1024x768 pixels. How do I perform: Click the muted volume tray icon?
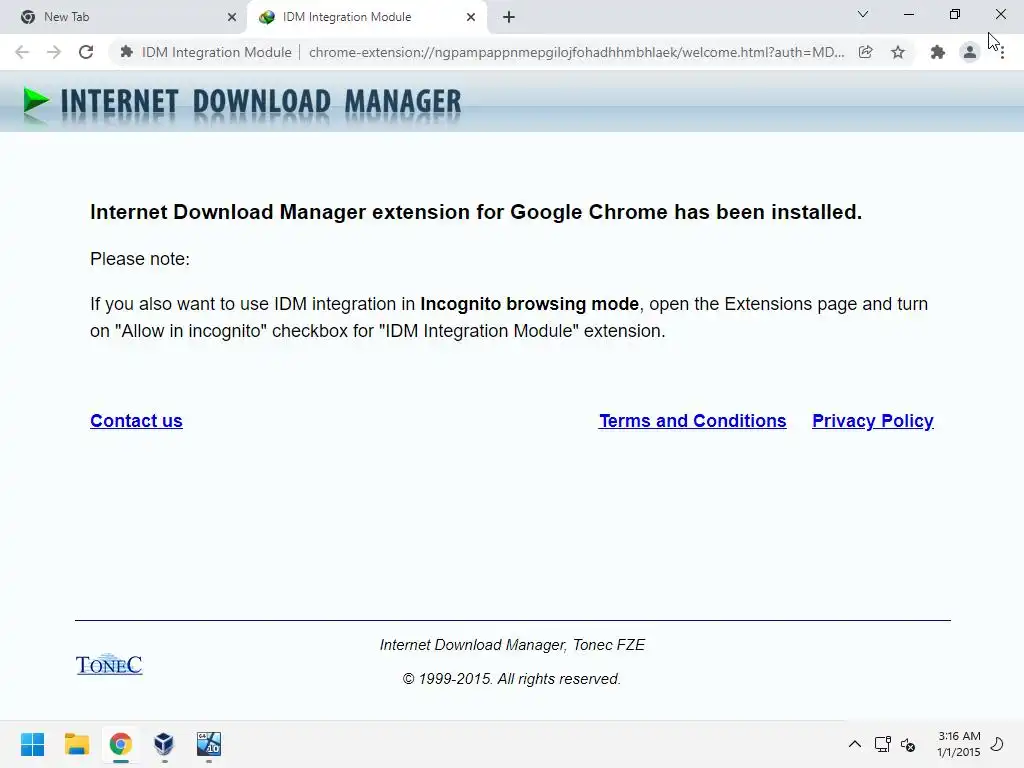[x=908, y=744]
